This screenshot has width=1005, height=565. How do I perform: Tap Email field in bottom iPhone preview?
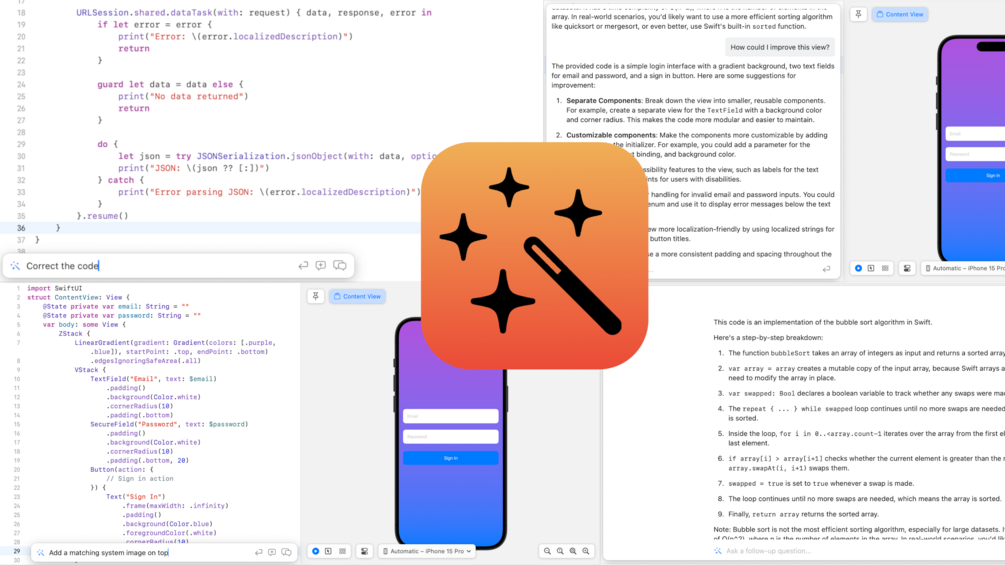coord(451,416)
